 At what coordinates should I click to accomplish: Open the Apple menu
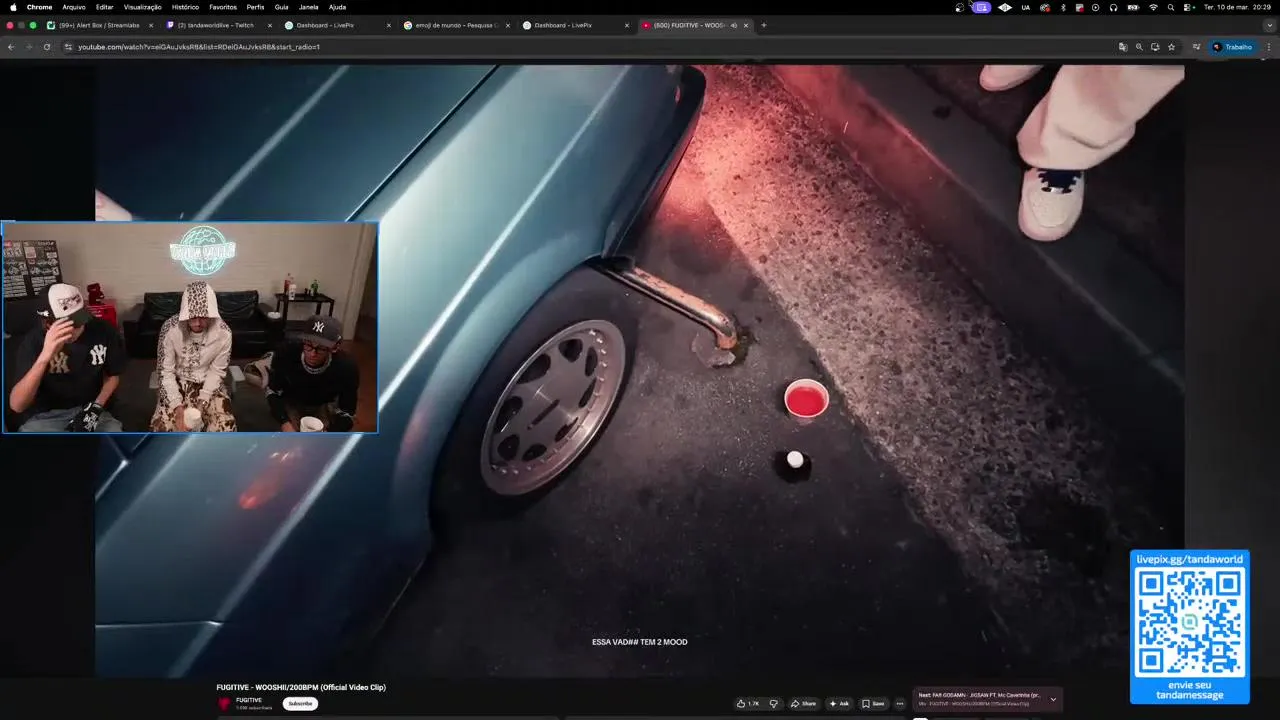click(x=13, y=7)
